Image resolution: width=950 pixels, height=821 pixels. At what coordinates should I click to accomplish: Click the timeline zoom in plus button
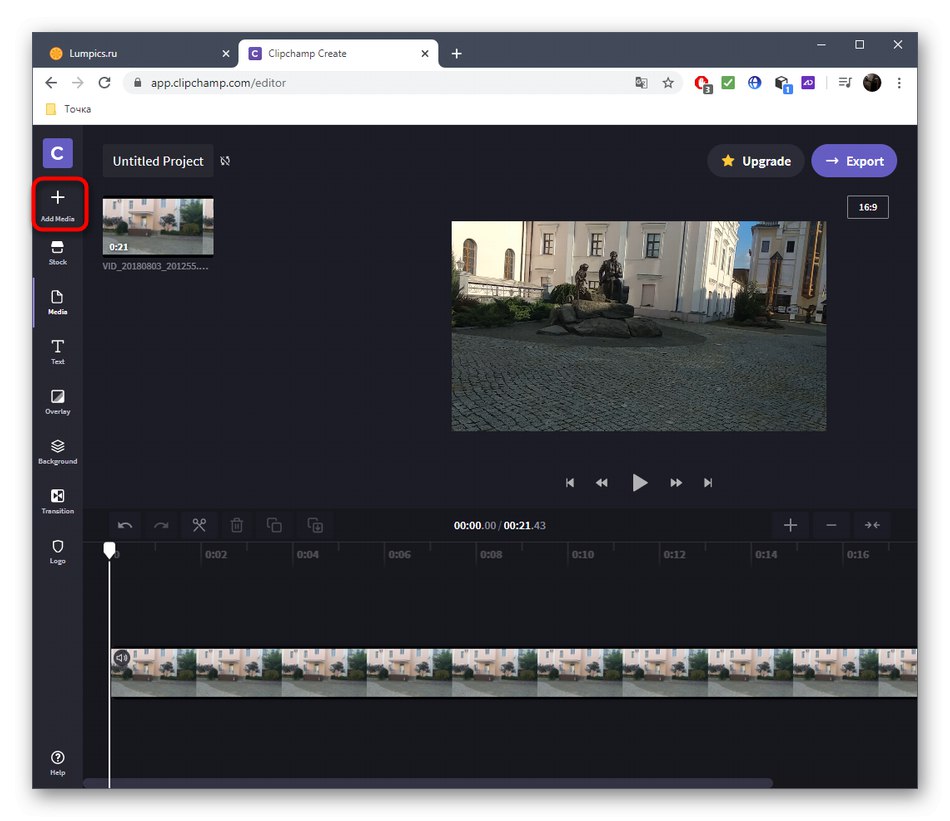pyautogui.click(x=790, y=525)
